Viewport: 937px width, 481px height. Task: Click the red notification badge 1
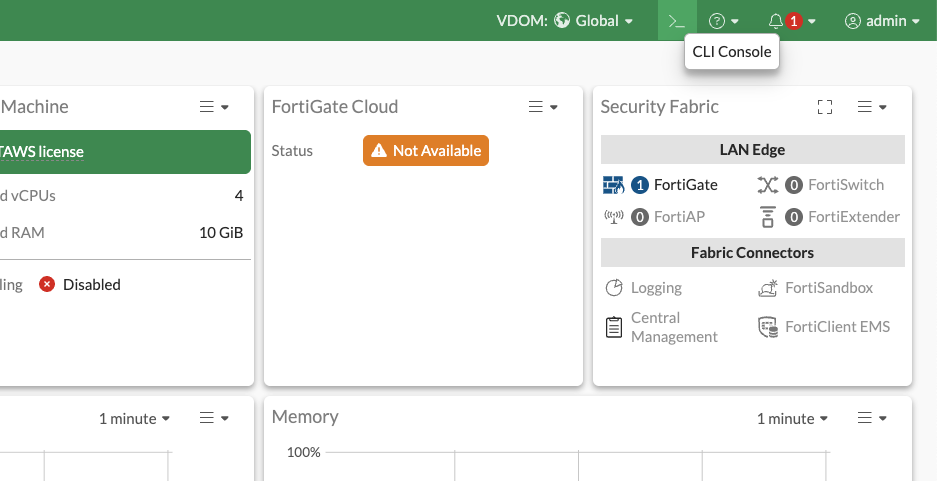[x=794, y=22]
